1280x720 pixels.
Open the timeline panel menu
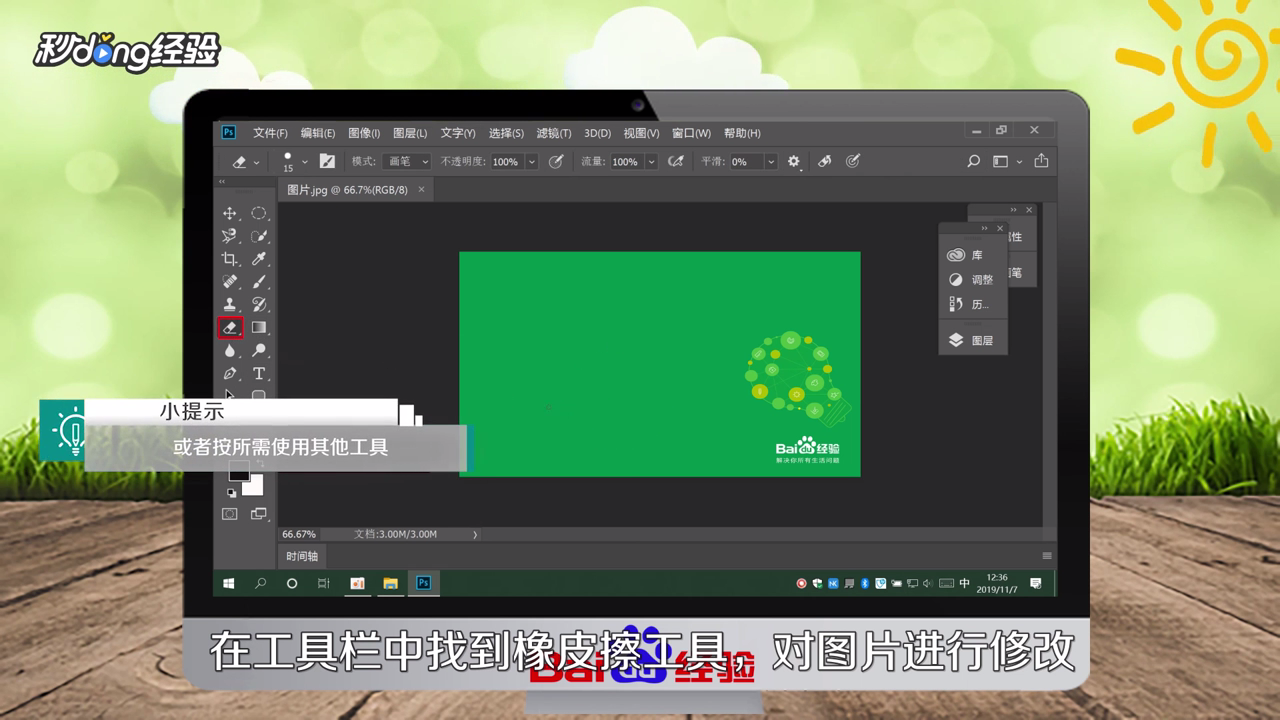pyautogui.click(x=1047, y=556)
